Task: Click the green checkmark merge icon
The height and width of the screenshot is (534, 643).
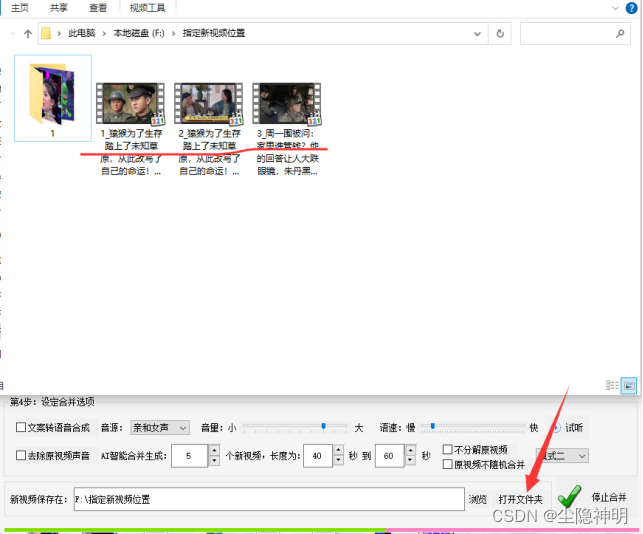Action: pos(570,496)
